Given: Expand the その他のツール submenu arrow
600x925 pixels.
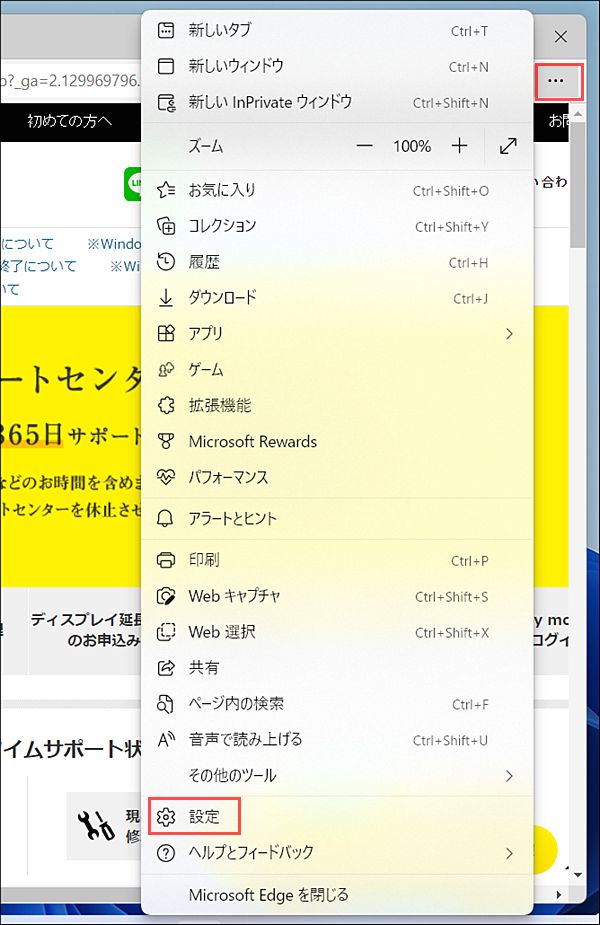Looking at the screenshot, I should pos(509,776).
